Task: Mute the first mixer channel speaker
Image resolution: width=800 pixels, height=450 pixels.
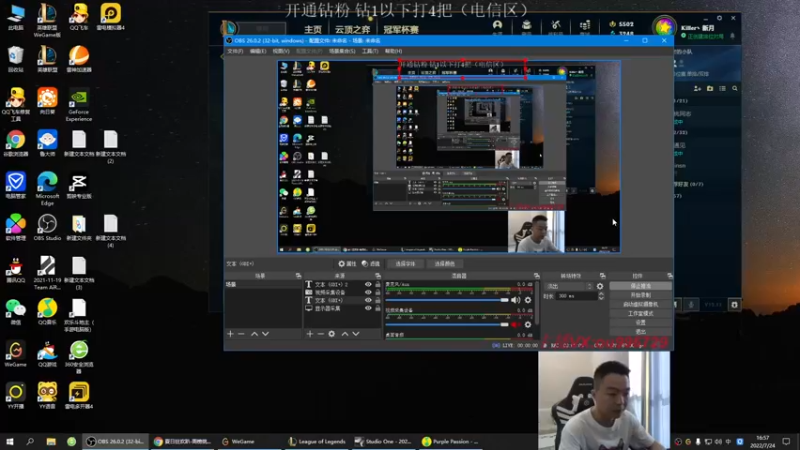Action: (516, 300)
